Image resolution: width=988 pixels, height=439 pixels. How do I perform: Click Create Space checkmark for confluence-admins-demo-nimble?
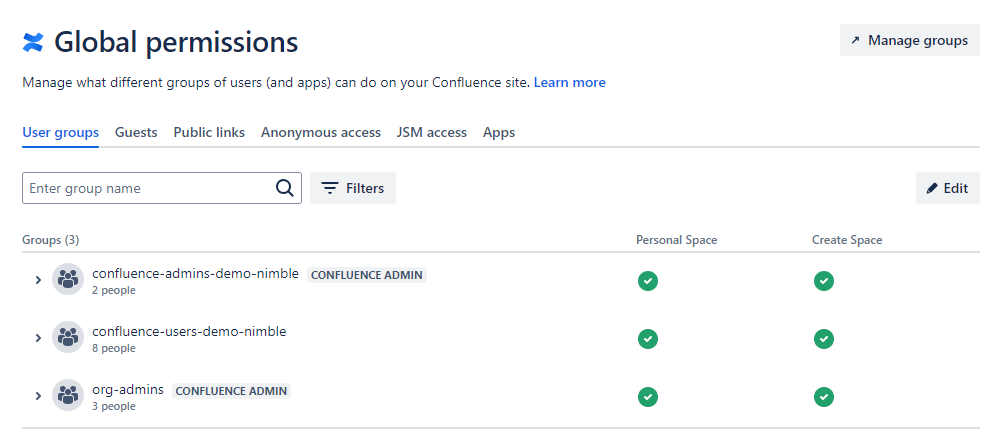point(823,281)
